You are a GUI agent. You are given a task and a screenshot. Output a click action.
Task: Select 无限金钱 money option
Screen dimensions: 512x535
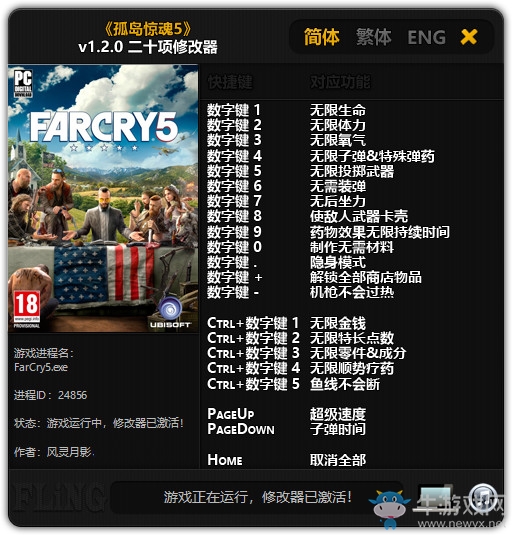(338, 323)
